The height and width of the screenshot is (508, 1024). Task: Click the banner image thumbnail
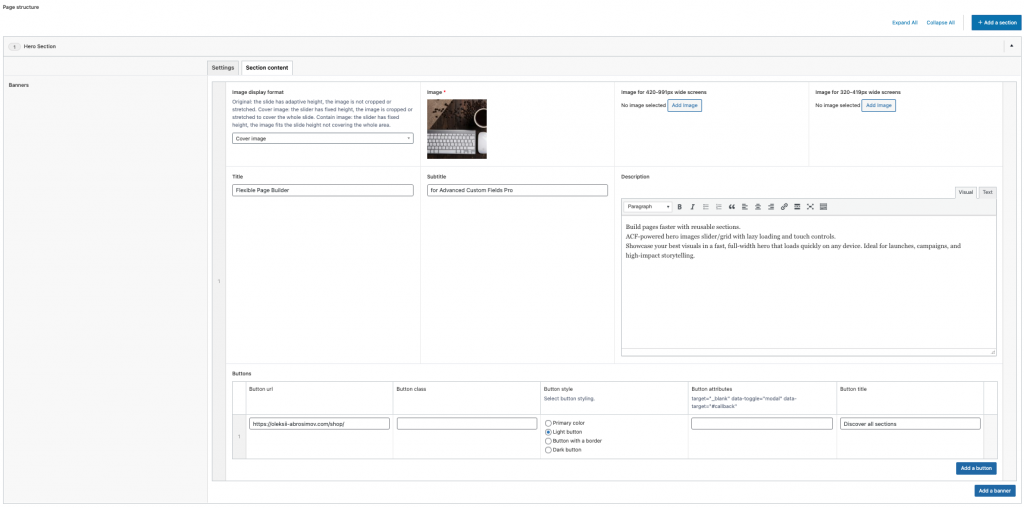click(x=456, y=129)
